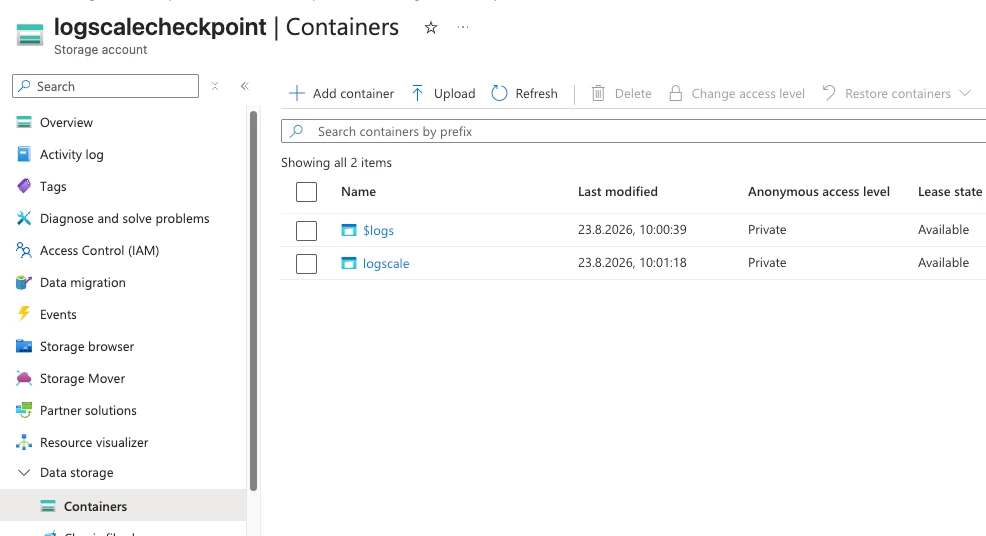
Task: Sort by Anonymous access level column header
Action: 819,191
